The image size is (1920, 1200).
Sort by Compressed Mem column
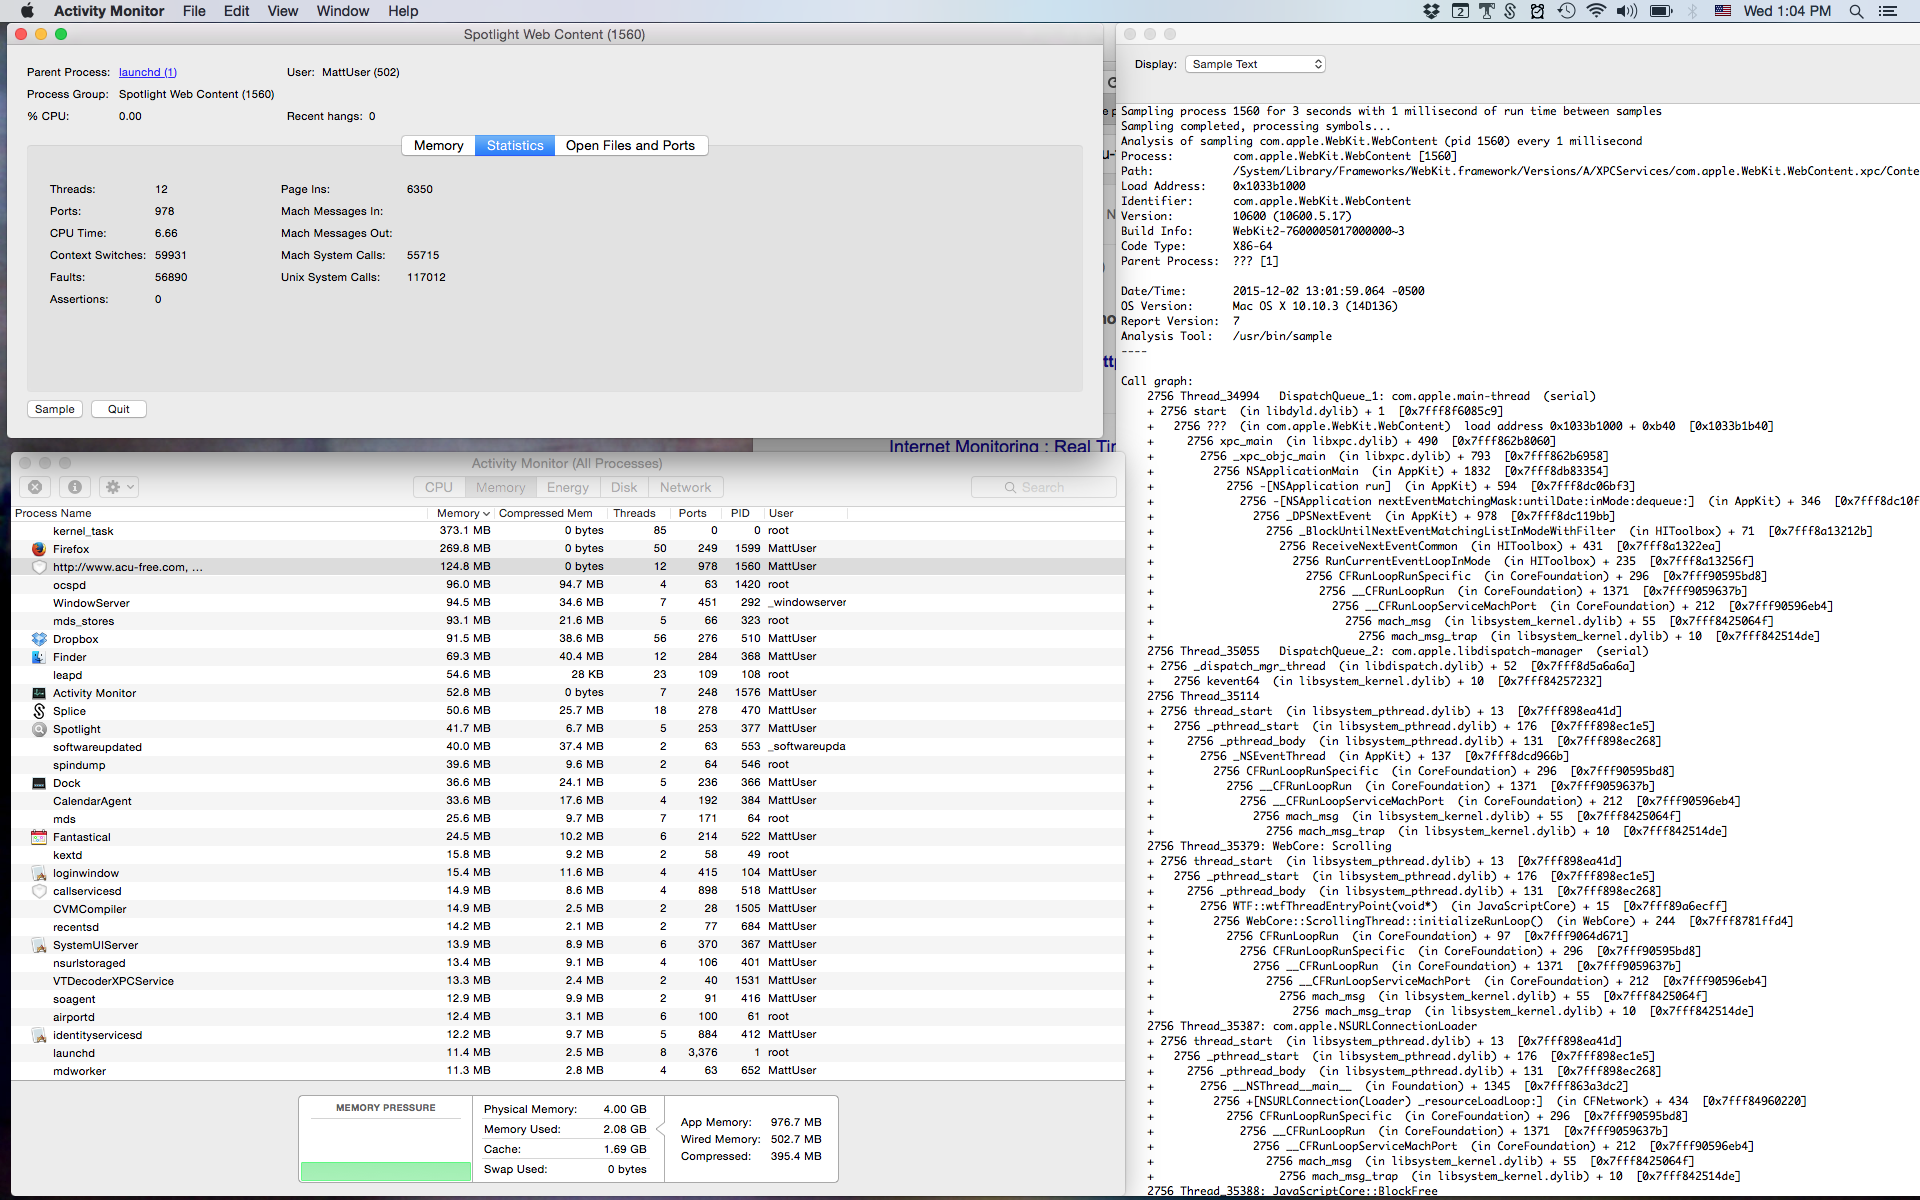click(x=548, y=513)
